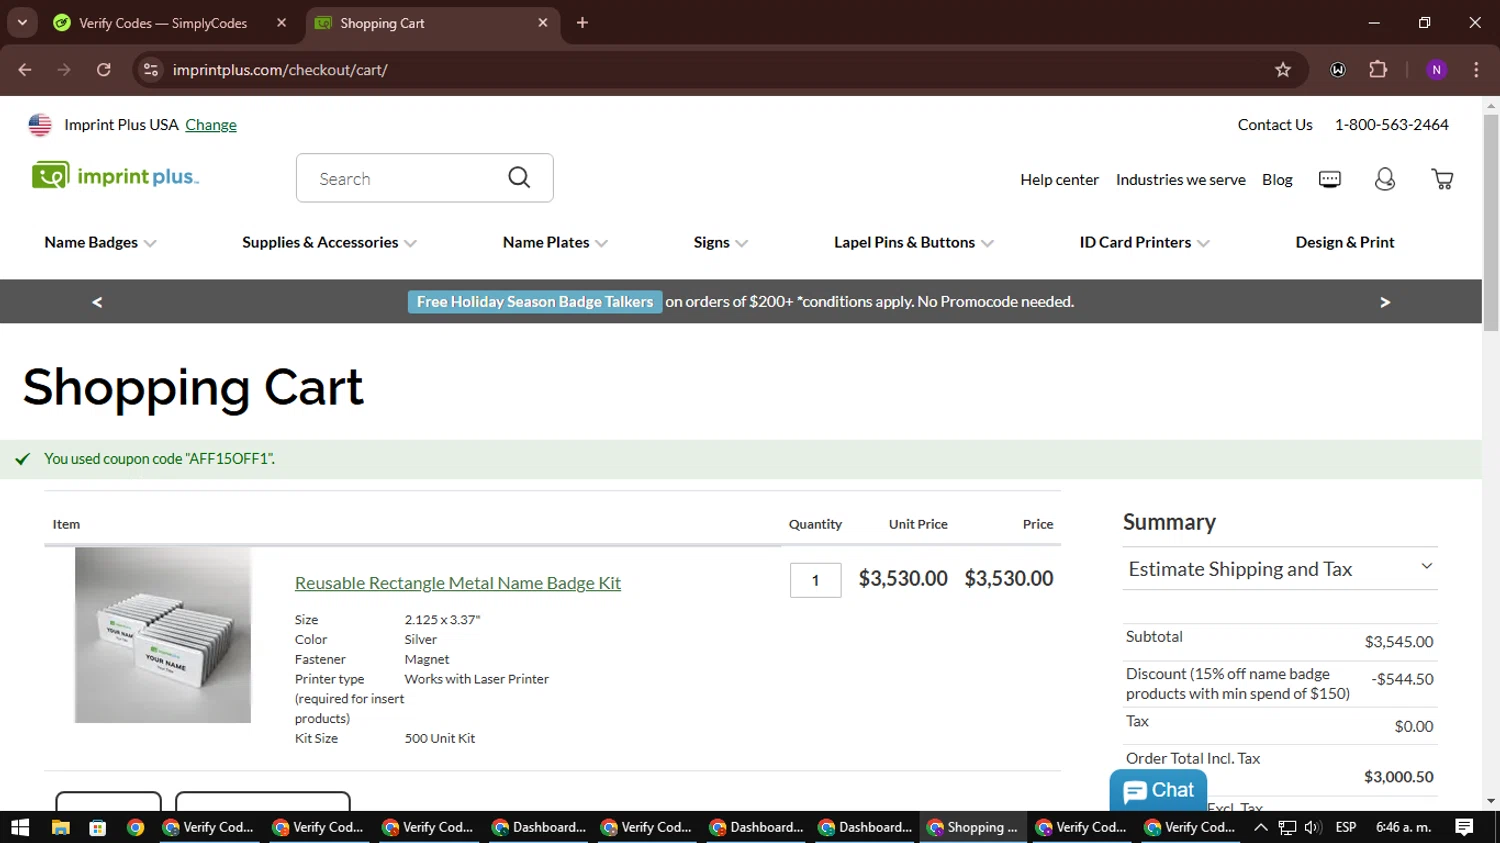
Task: Open Chrome three-dot menu
Action: pos(1476,70)
